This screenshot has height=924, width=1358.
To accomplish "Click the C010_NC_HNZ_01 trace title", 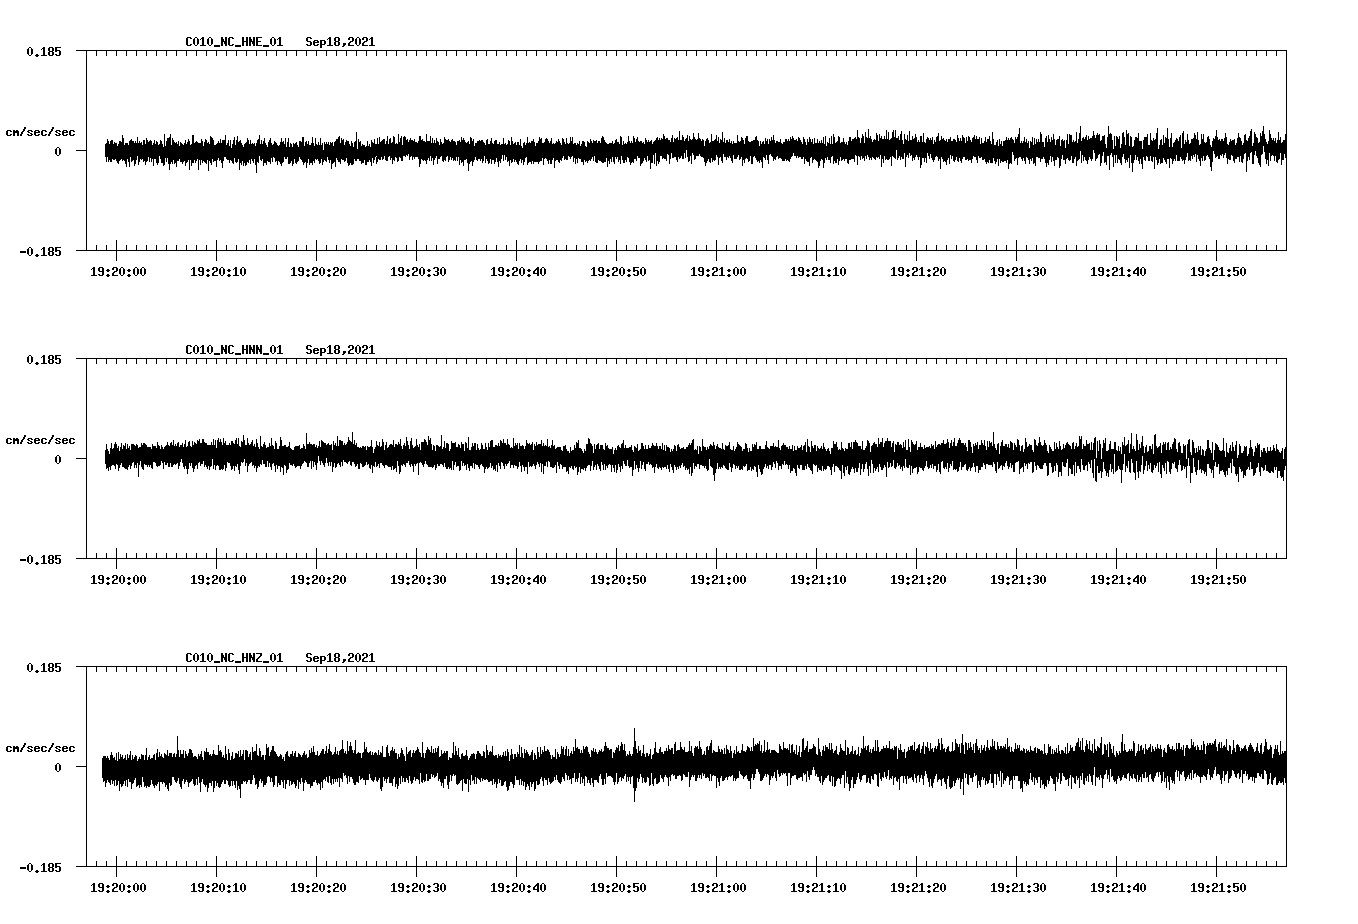I will click(234, 658).
